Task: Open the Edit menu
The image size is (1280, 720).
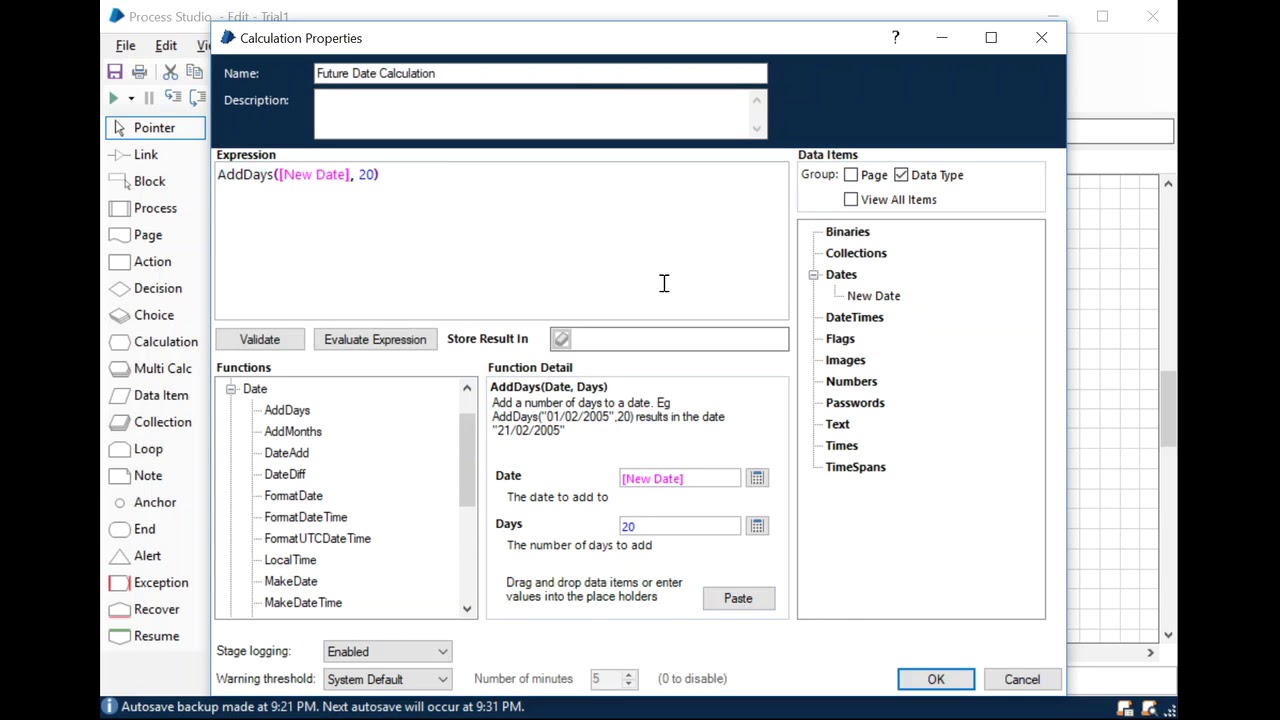Action: pos(166,46)
